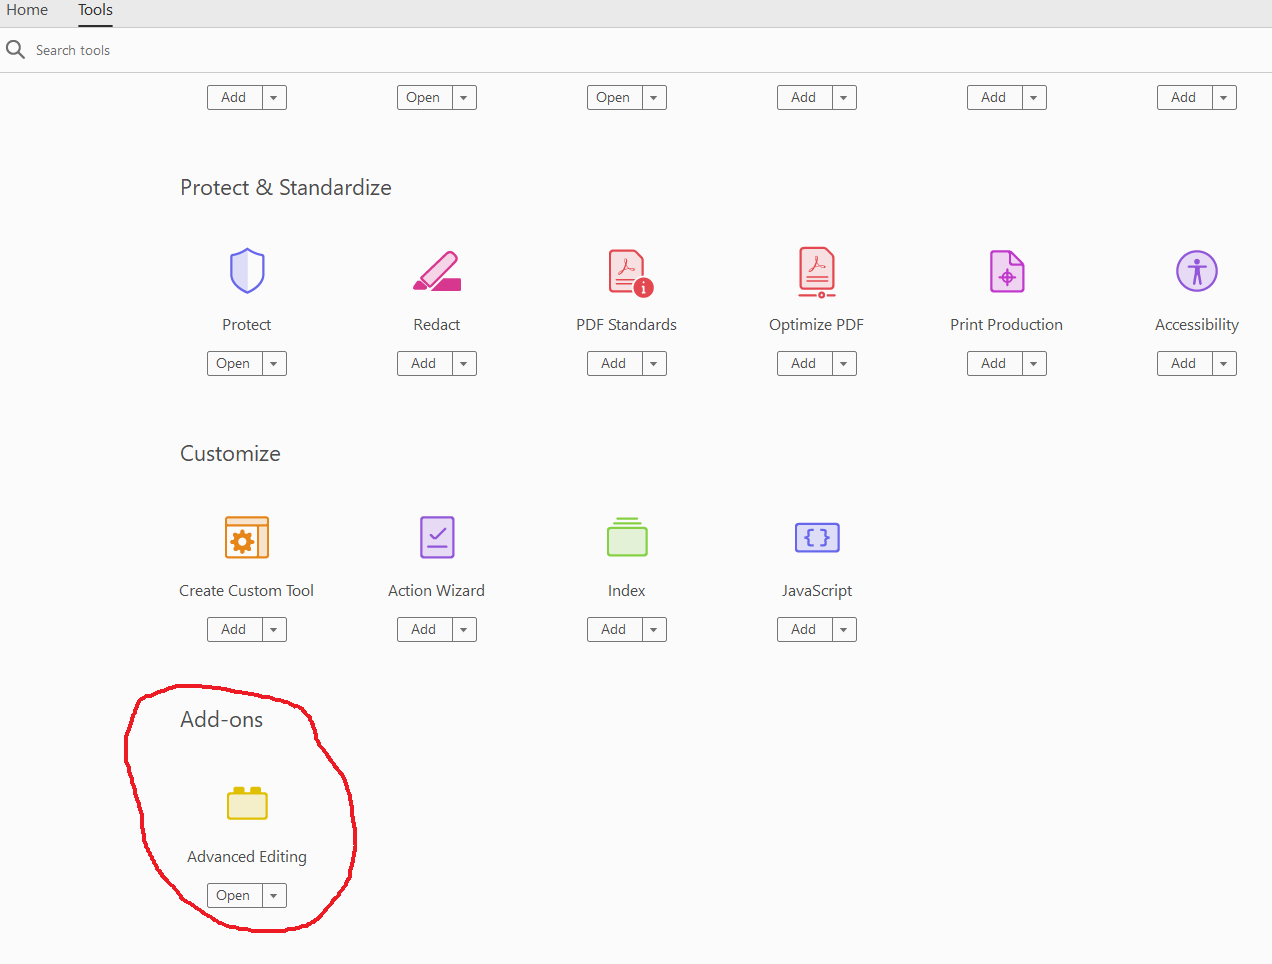Click inside the Search tools field
1272x964 pixels.
coord(73,49)
